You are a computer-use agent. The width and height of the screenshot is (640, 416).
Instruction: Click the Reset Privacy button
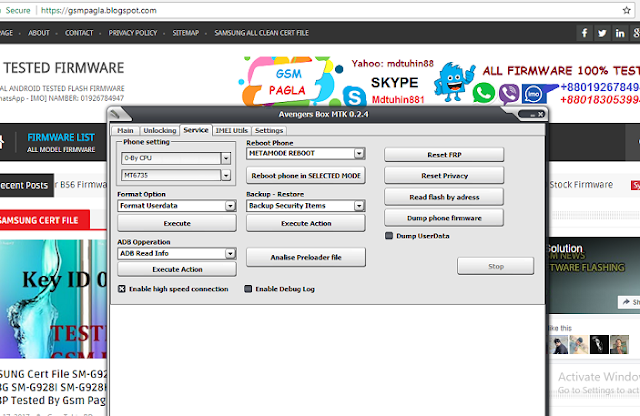444,176
